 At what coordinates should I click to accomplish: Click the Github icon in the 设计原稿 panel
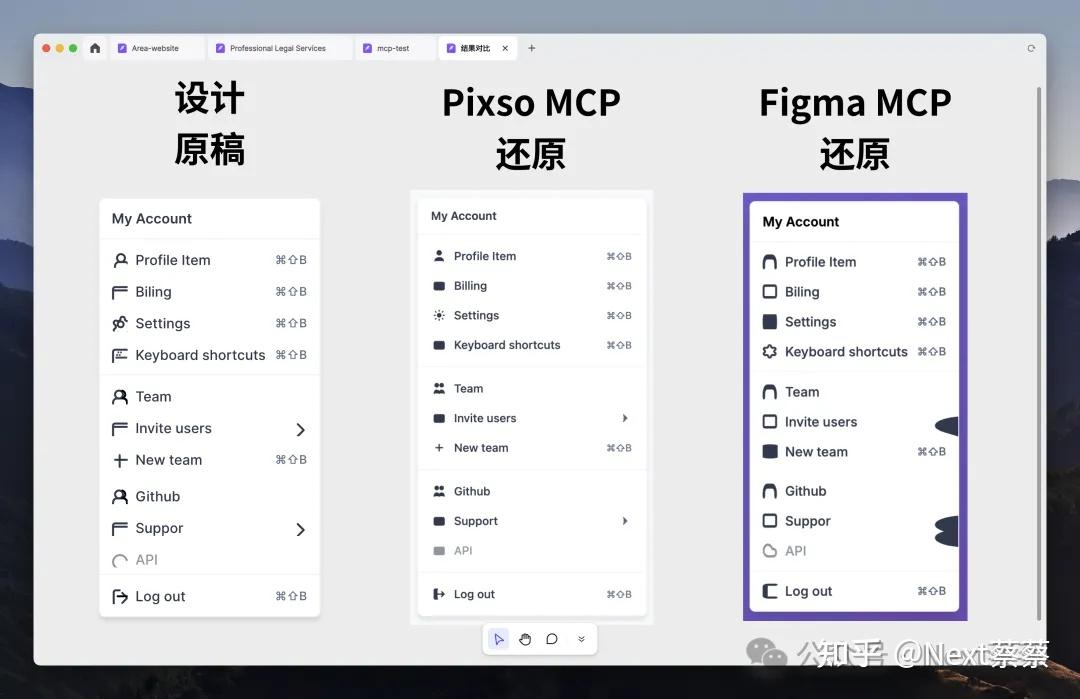click(x=120, y=496)
